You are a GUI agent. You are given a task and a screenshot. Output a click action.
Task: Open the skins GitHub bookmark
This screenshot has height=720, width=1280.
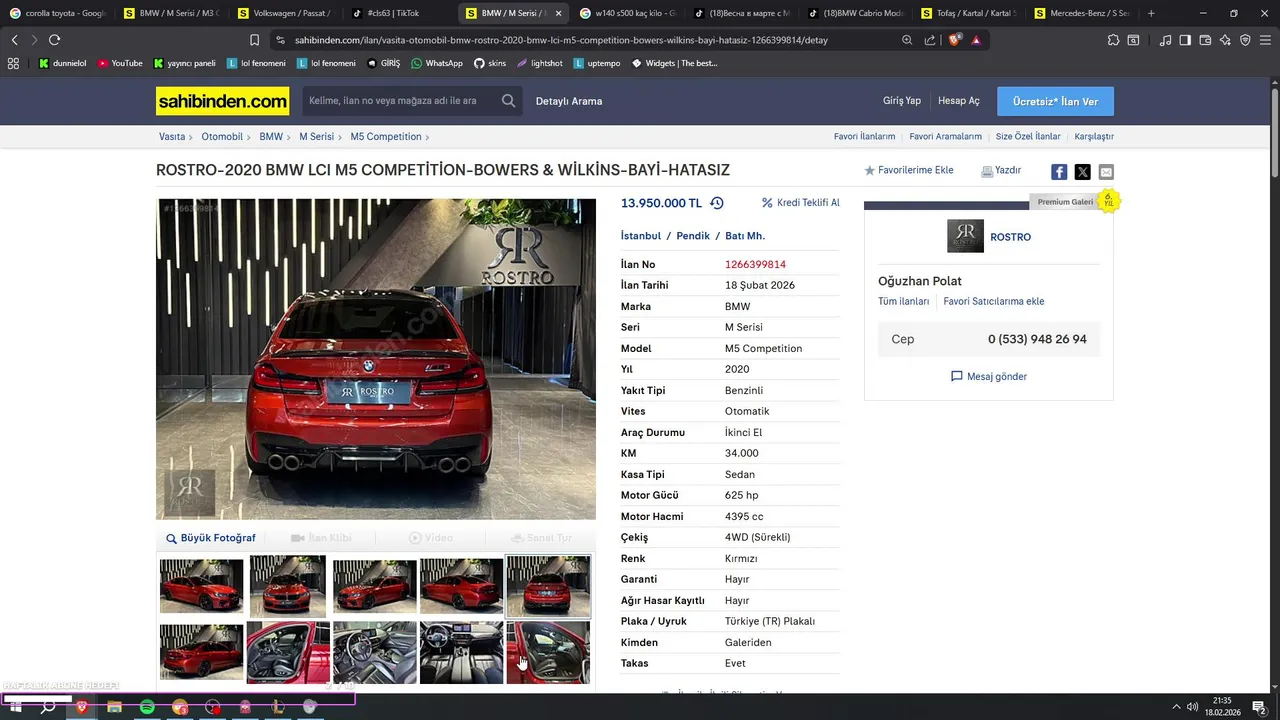pyautogui.click(x=490, y=63)
